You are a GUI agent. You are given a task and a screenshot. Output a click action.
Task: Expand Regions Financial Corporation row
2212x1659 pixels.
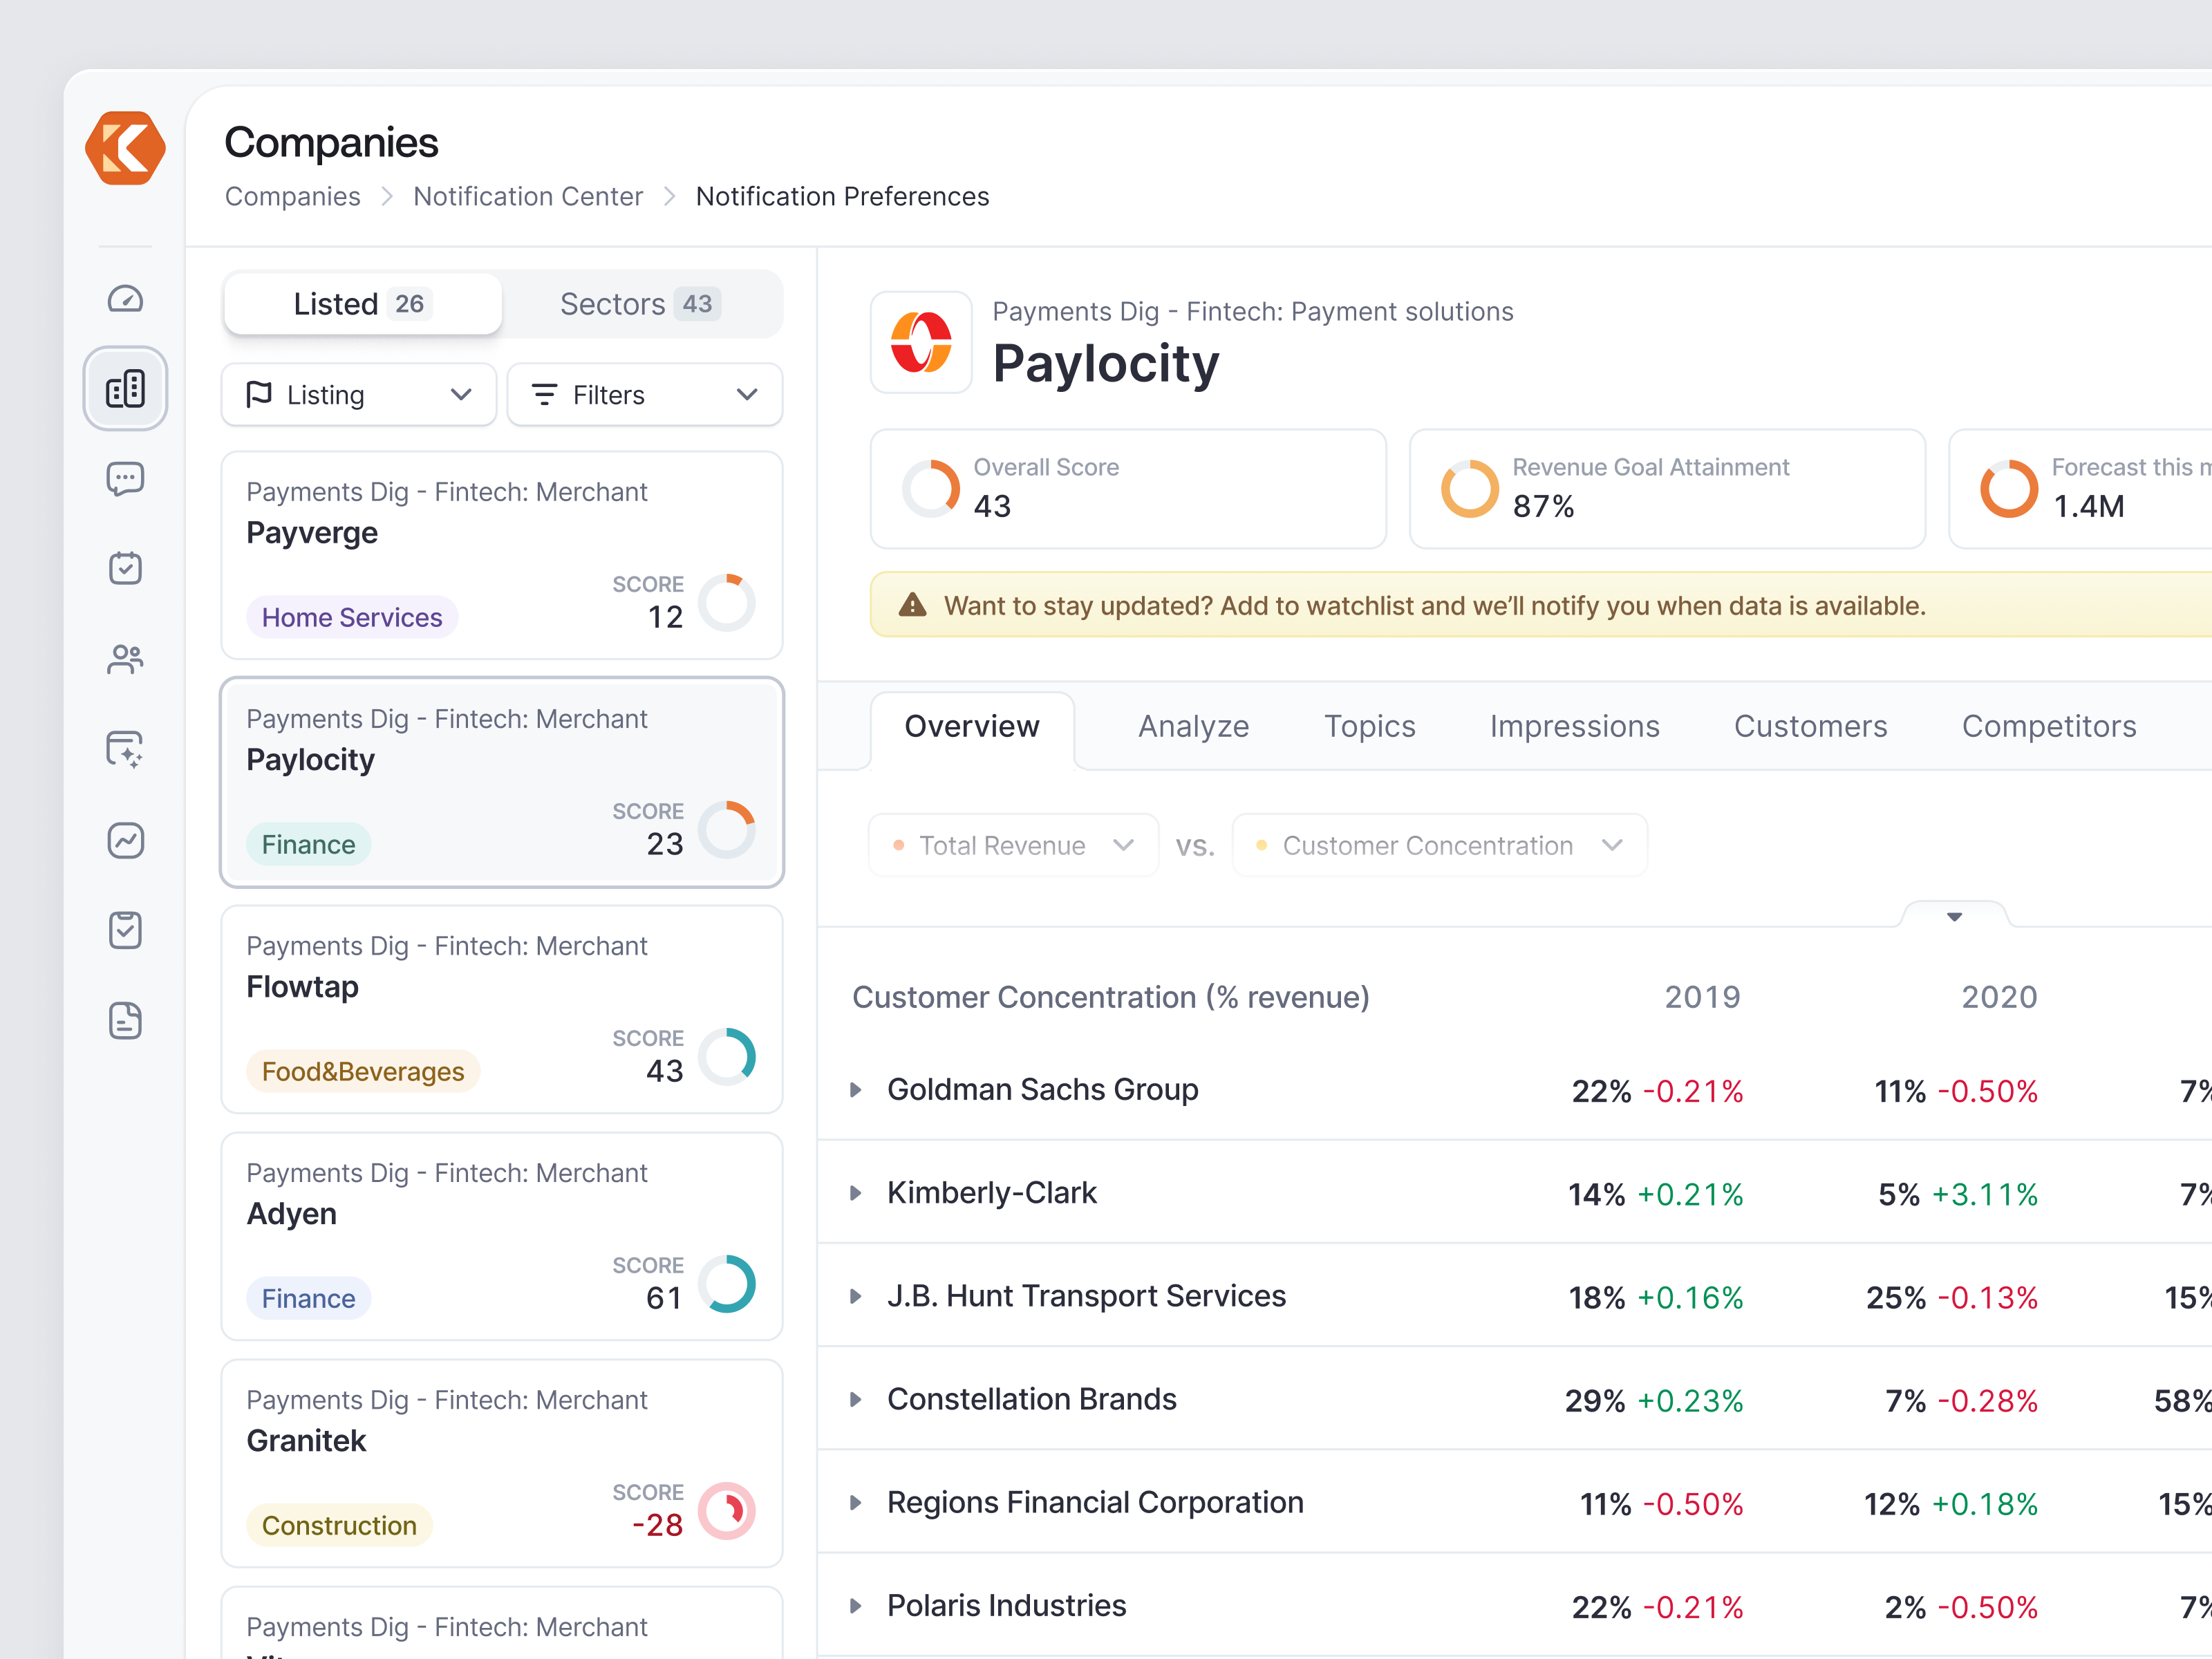click(856, 1503)
